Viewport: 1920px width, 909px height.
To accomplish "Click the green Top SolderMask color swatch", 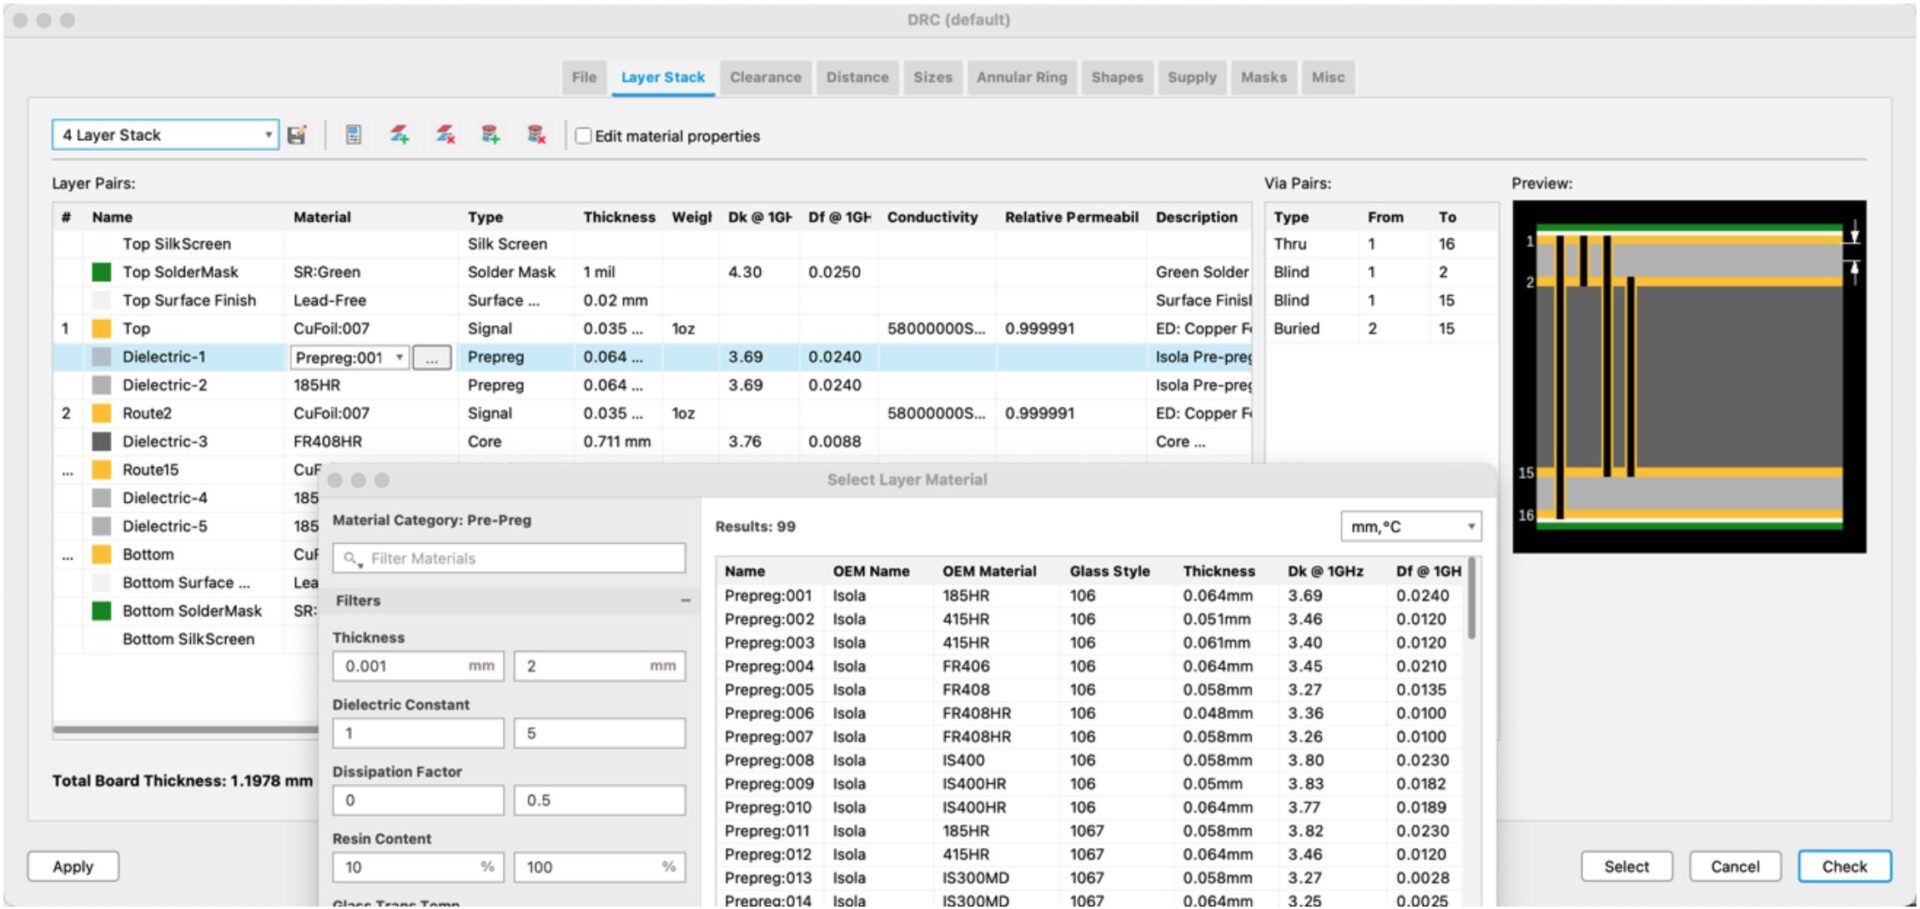I will [101, 272].
